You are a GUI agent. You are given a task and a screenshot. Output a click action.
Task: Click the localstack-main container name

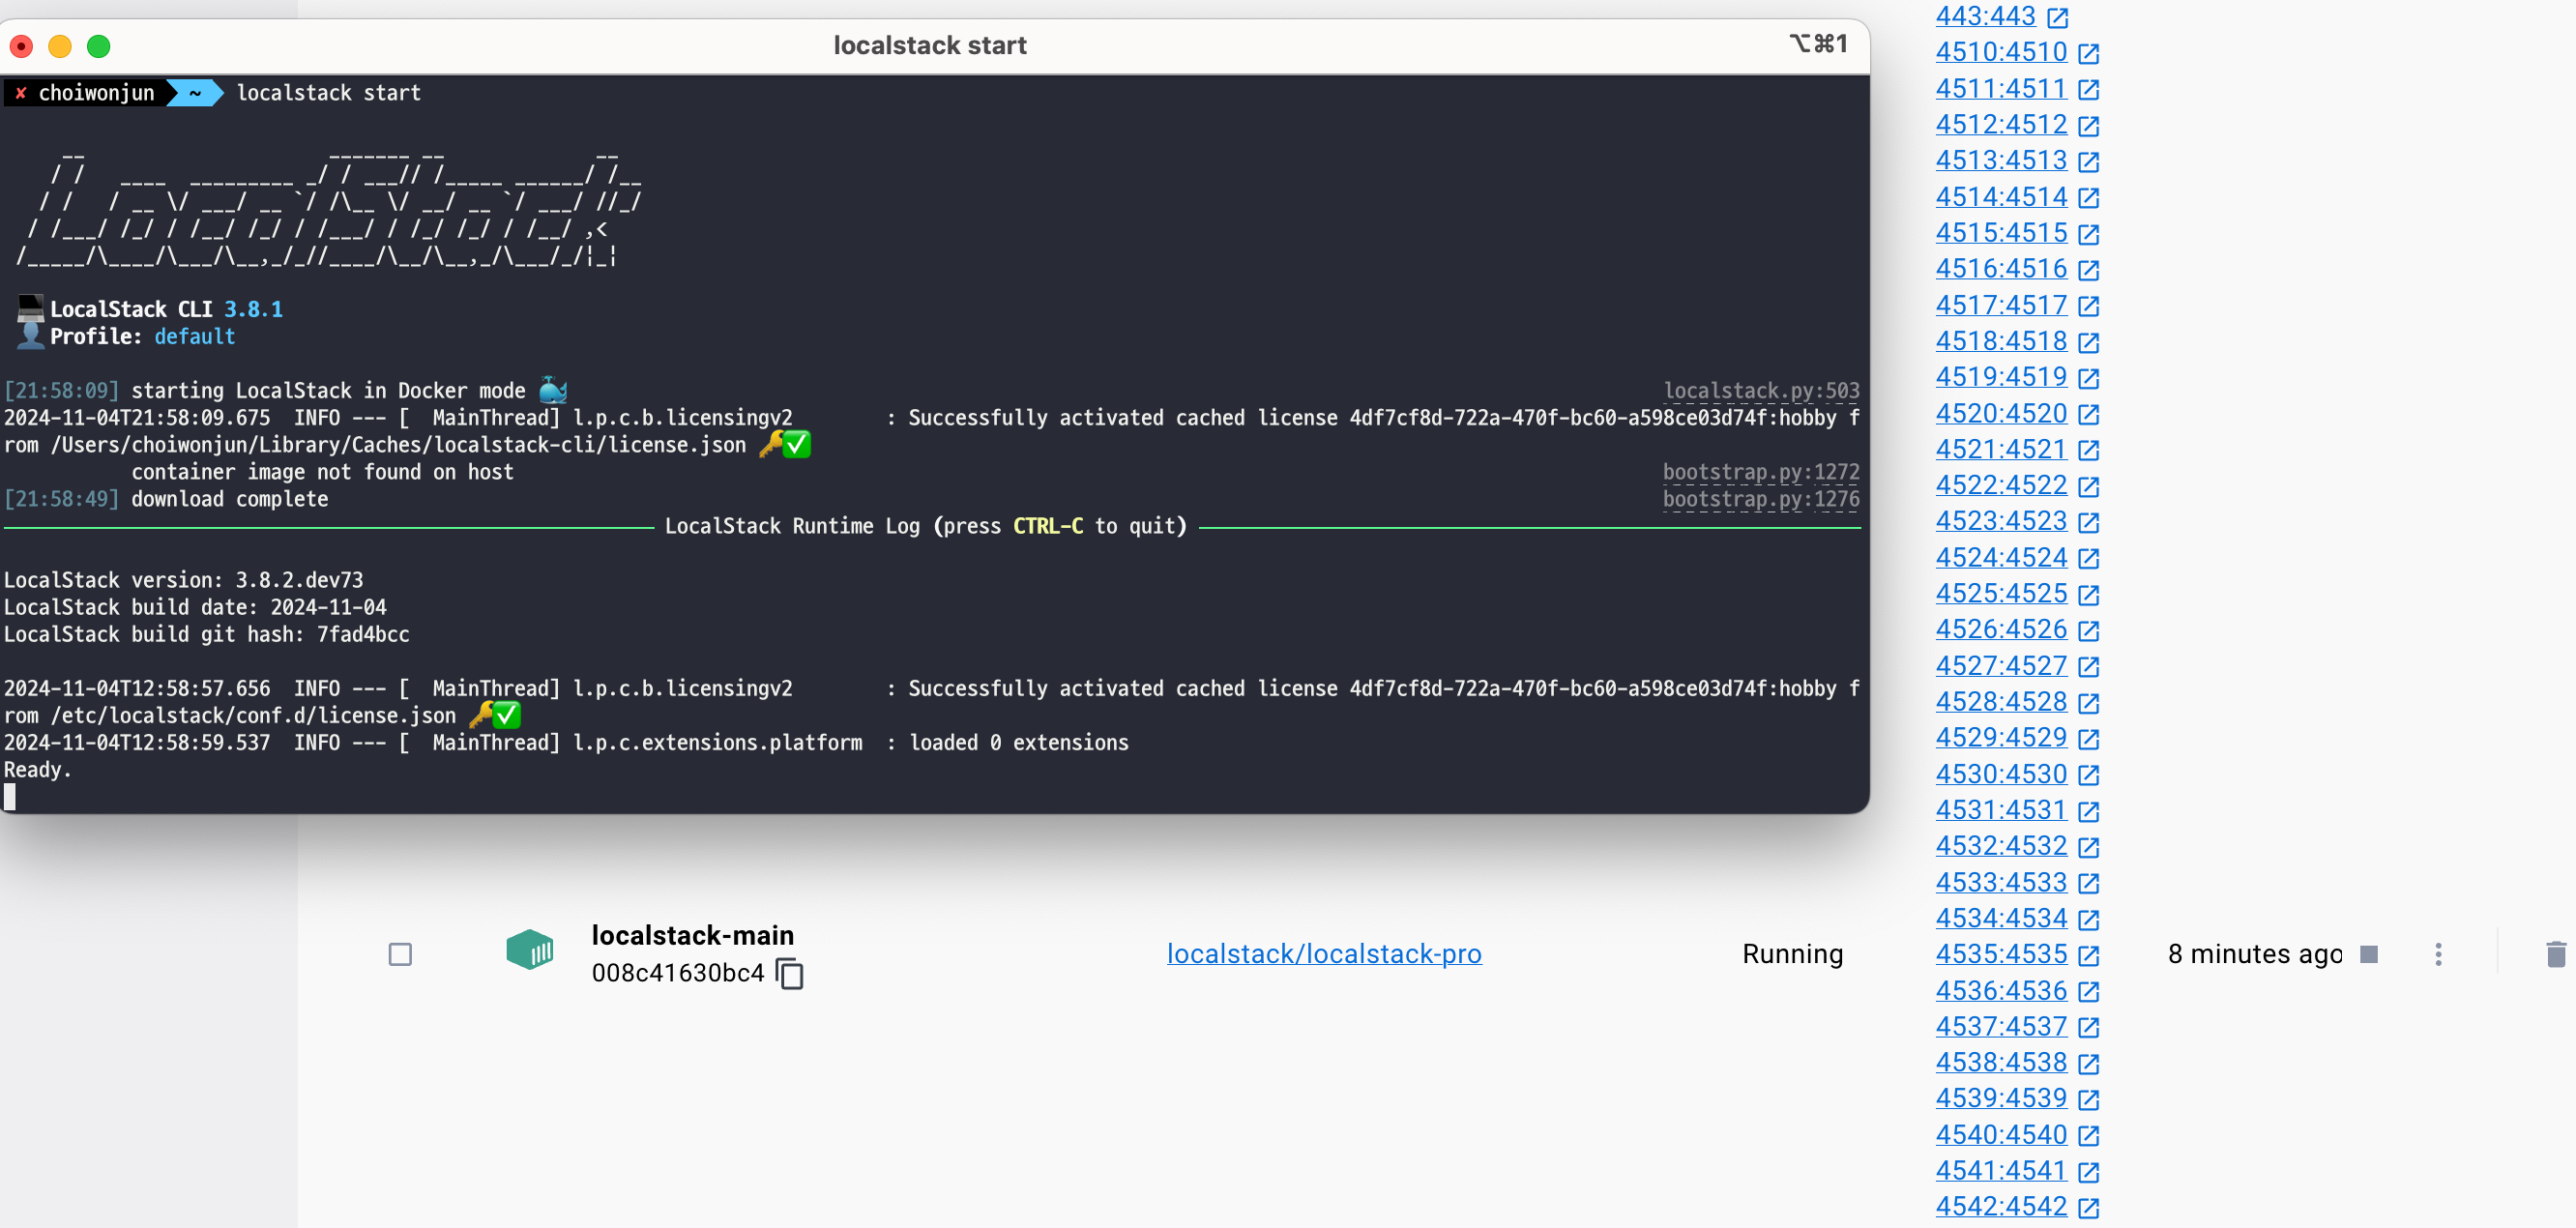pyautogui.click(x=692, y=935)
